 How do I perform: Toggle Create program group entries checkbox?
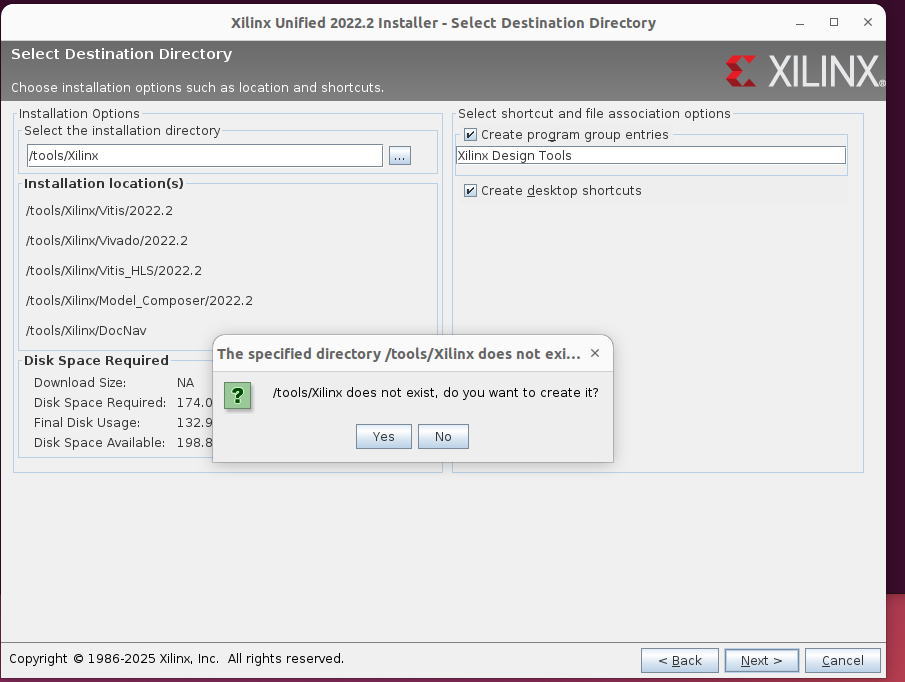(x=470, y=134)
